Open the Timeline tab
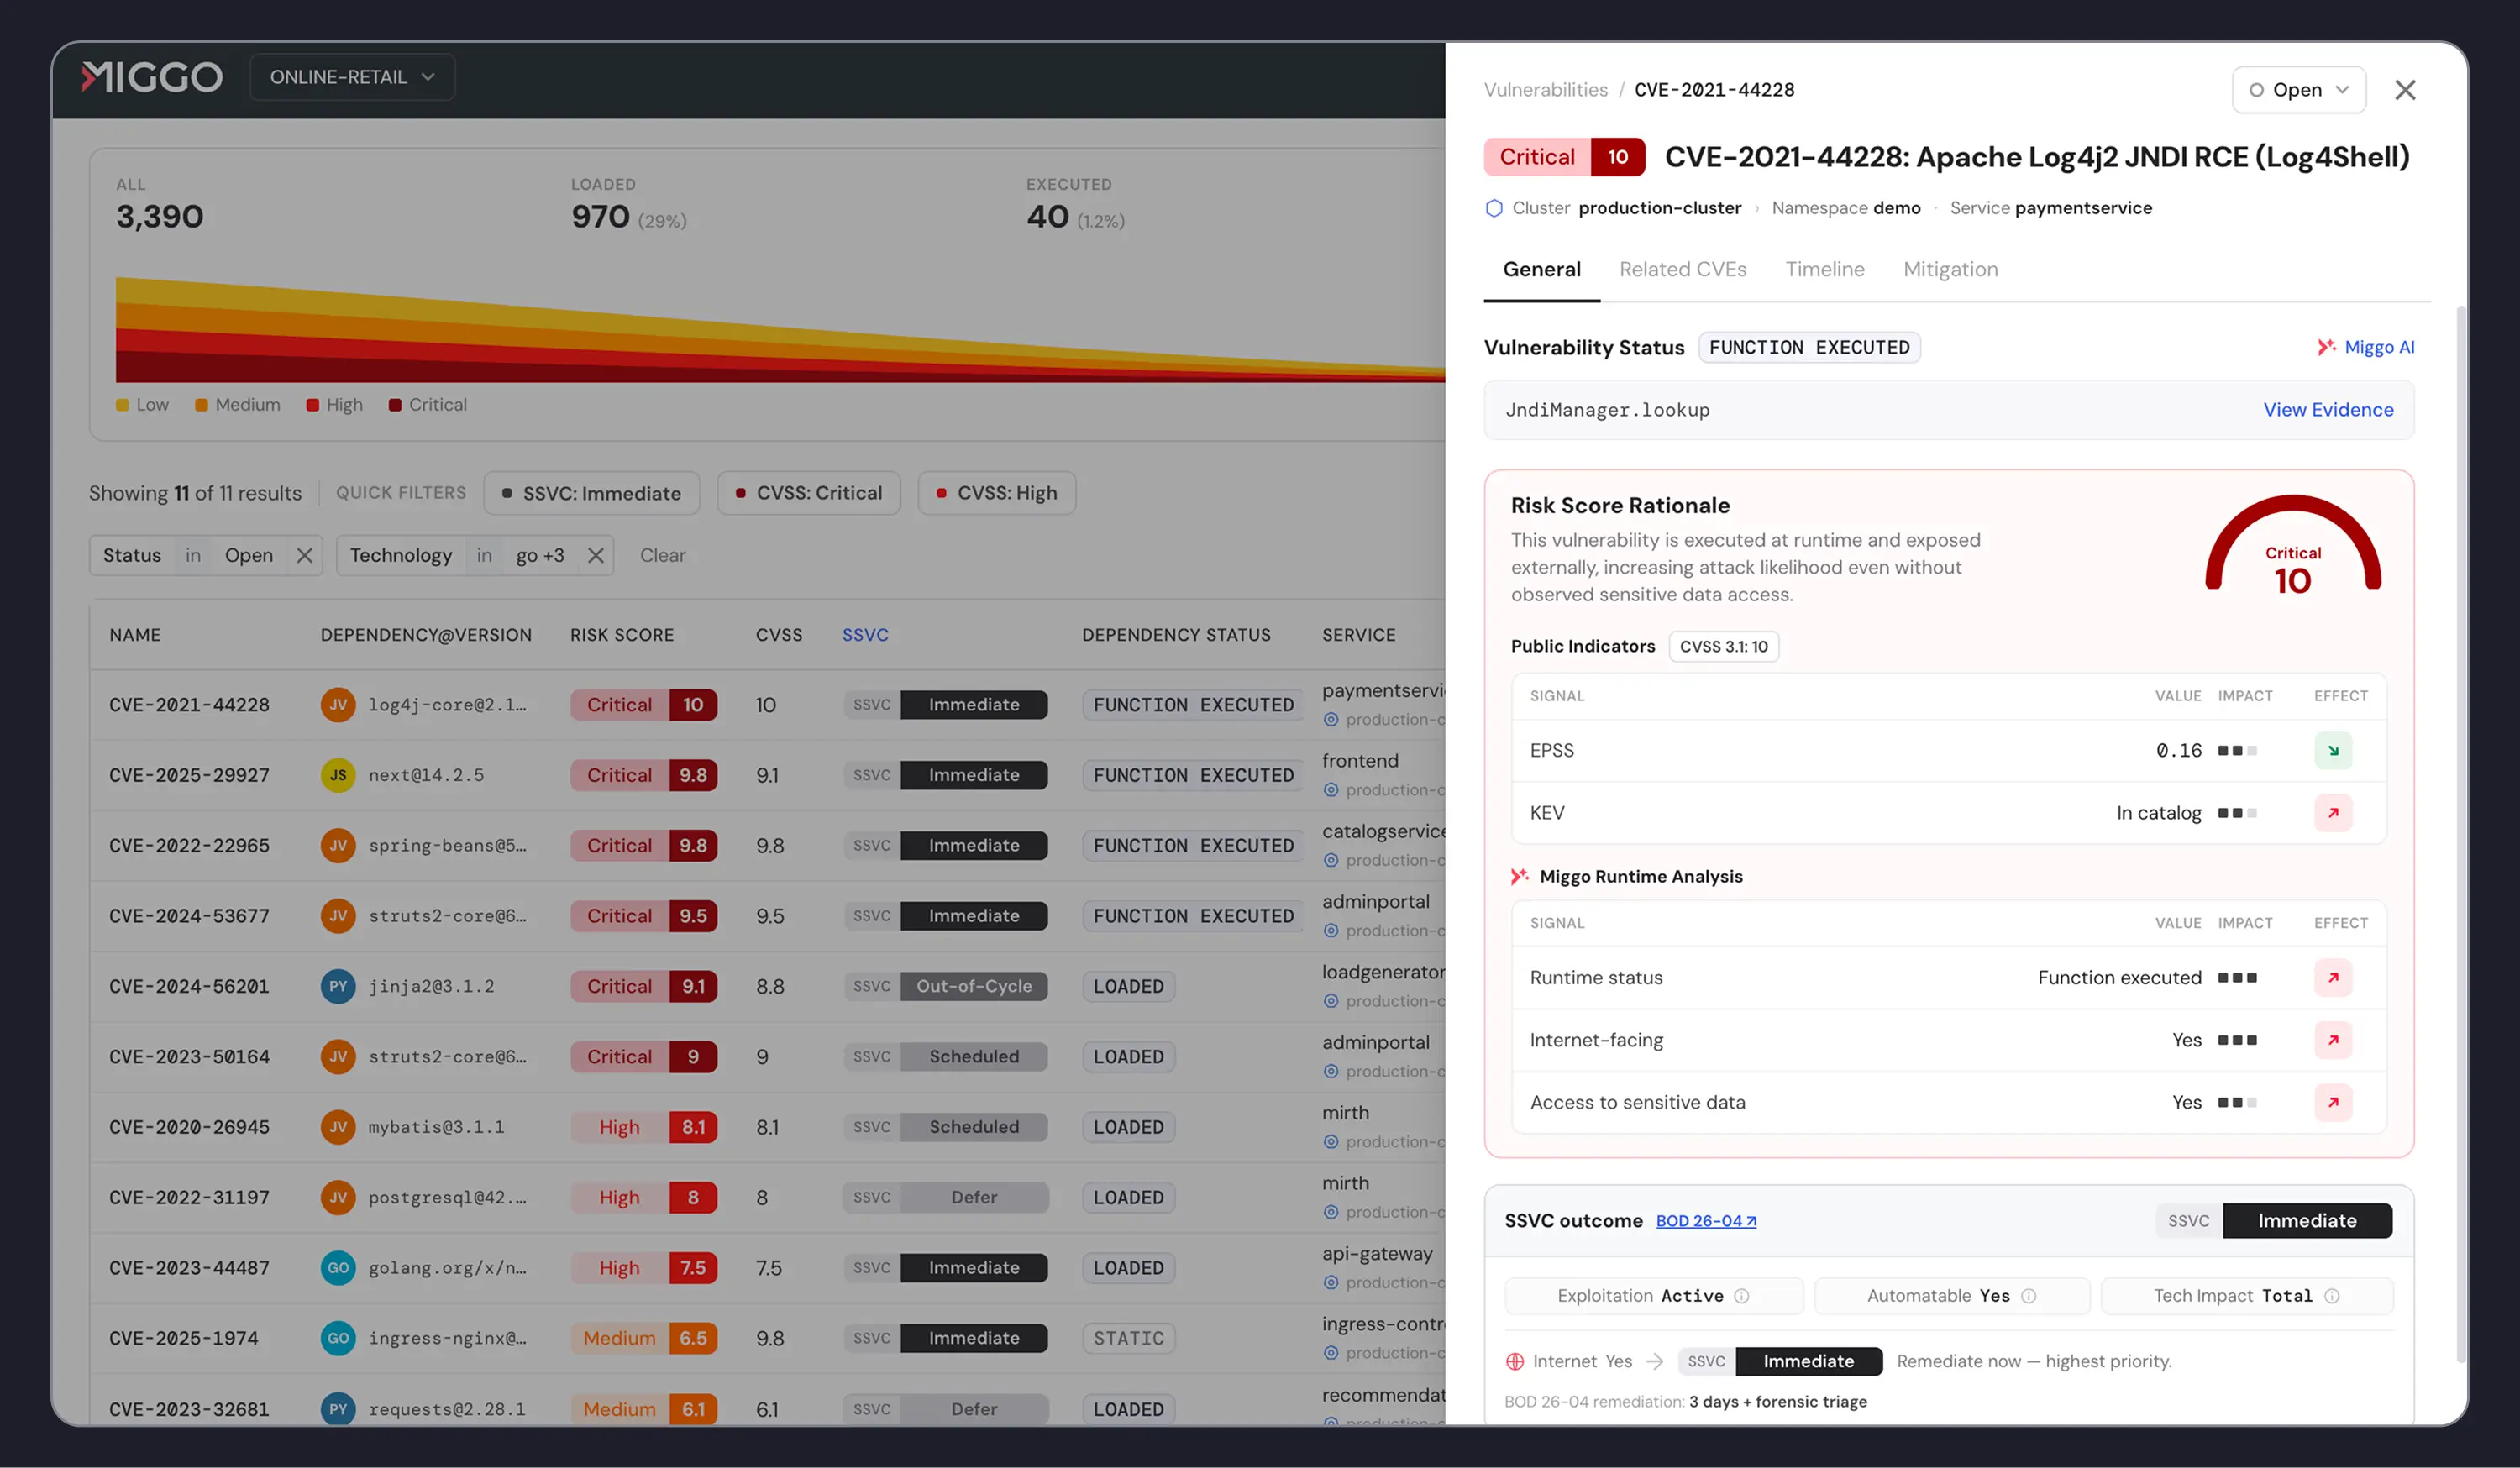 (x=1824, y=269)
